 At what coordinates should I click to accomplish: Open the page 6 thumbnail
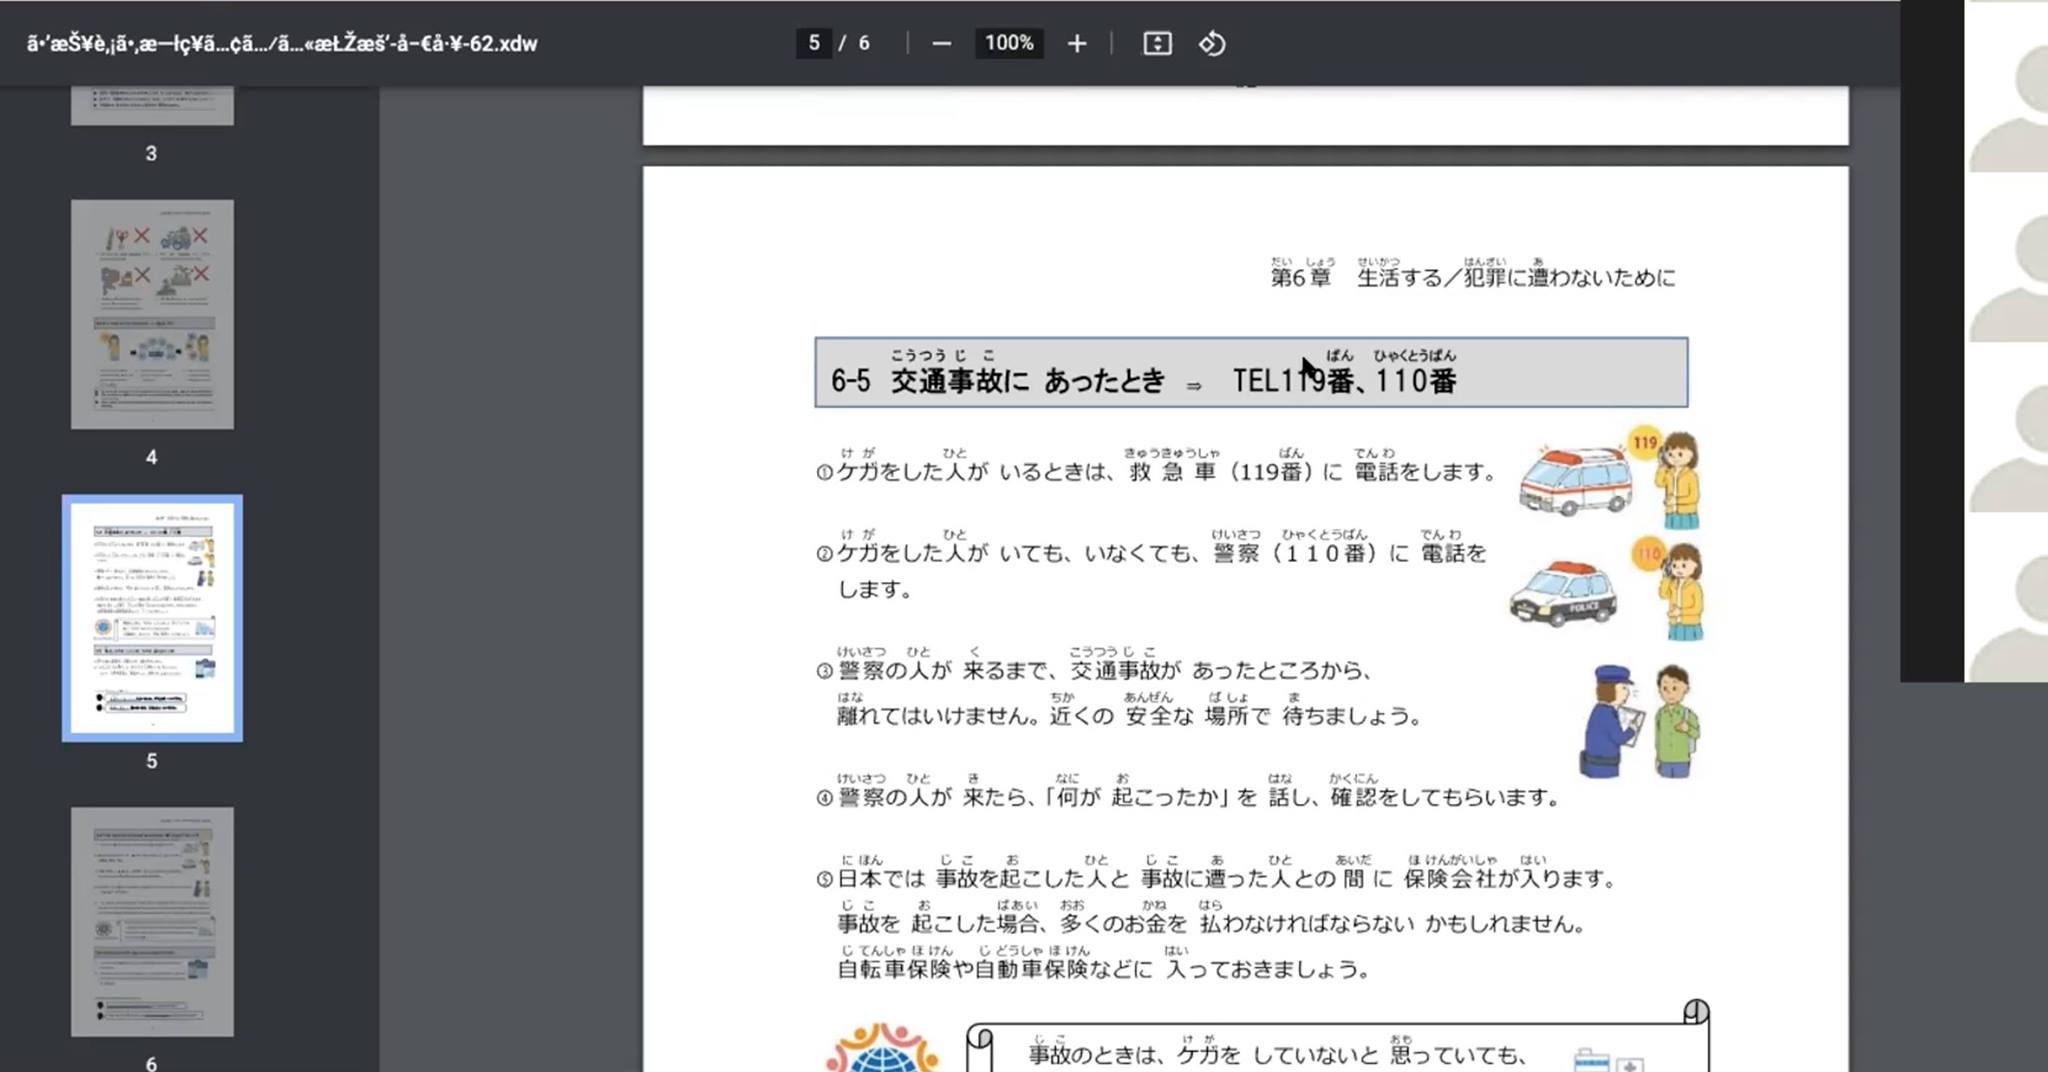click(152, 921)
